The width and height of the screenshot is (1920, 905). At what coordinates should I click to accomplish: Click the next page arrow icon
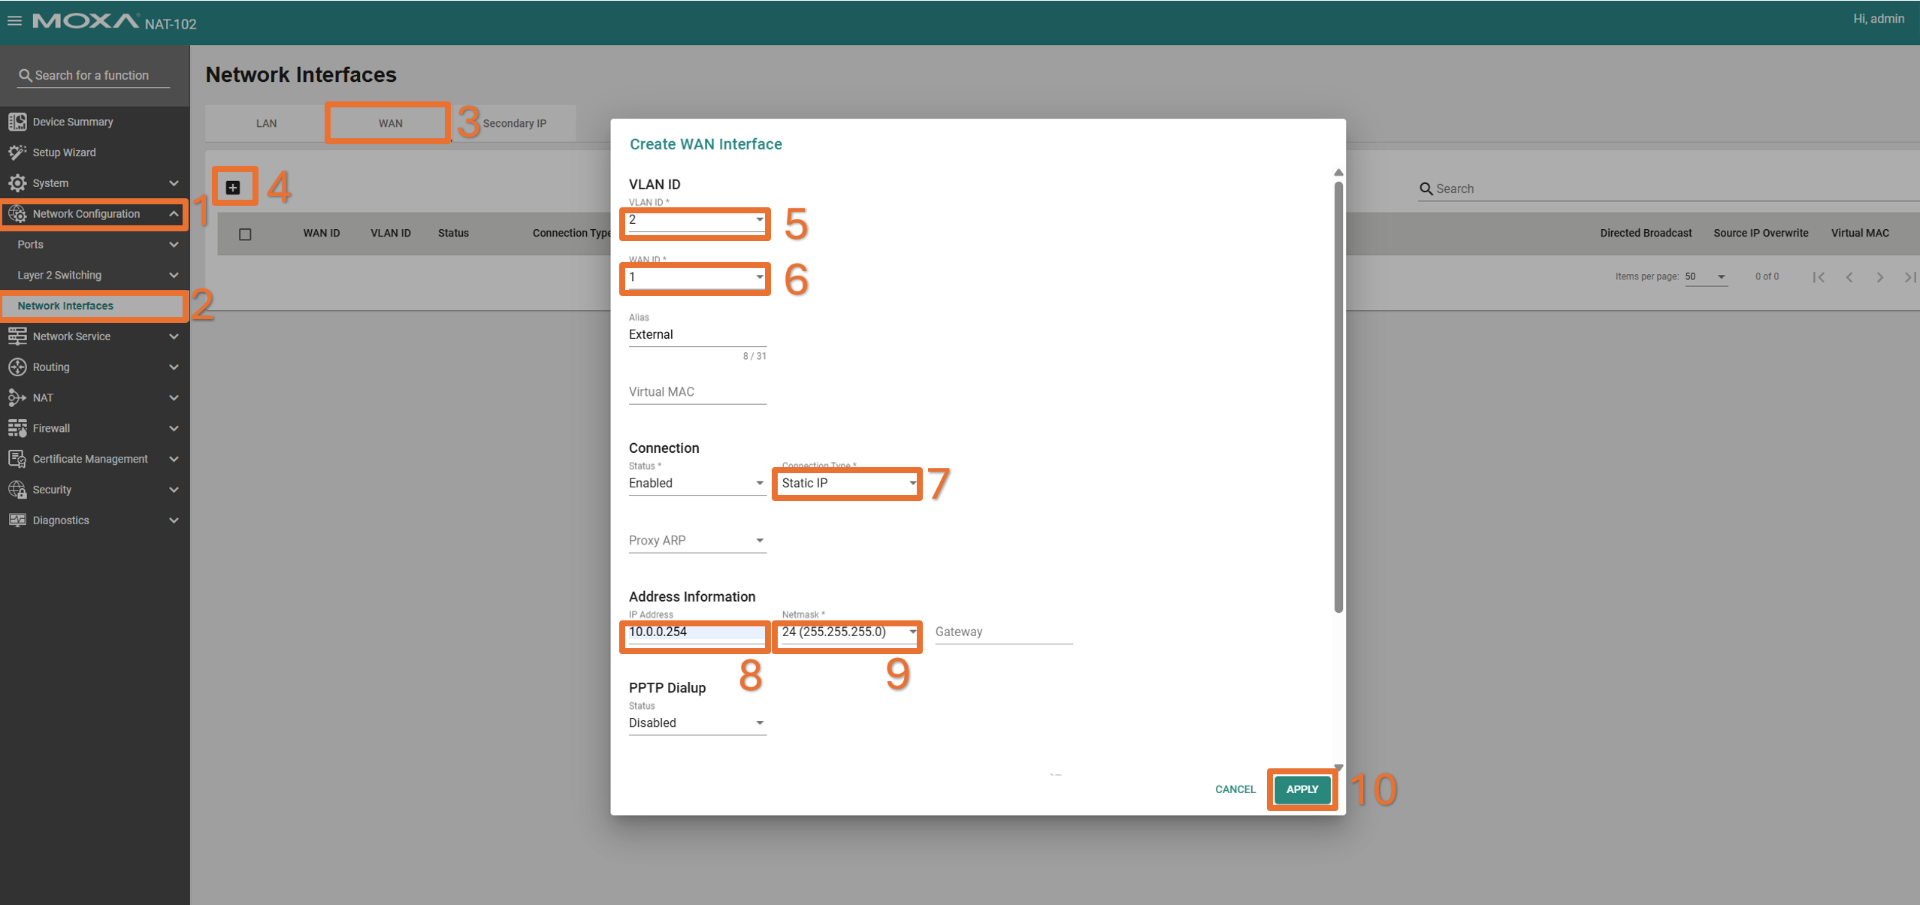(1880, 277)
